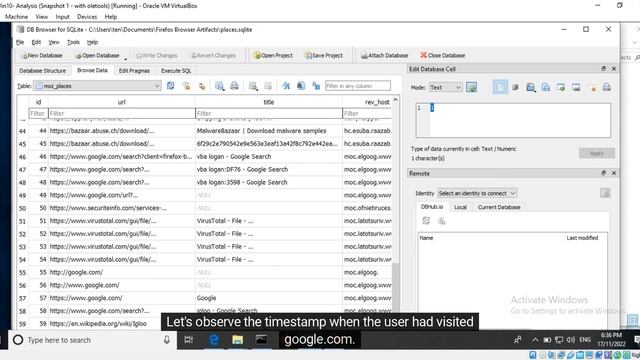Click the Close Database button
Viewport: 640px width, 360px height.
tap(442, 56)
